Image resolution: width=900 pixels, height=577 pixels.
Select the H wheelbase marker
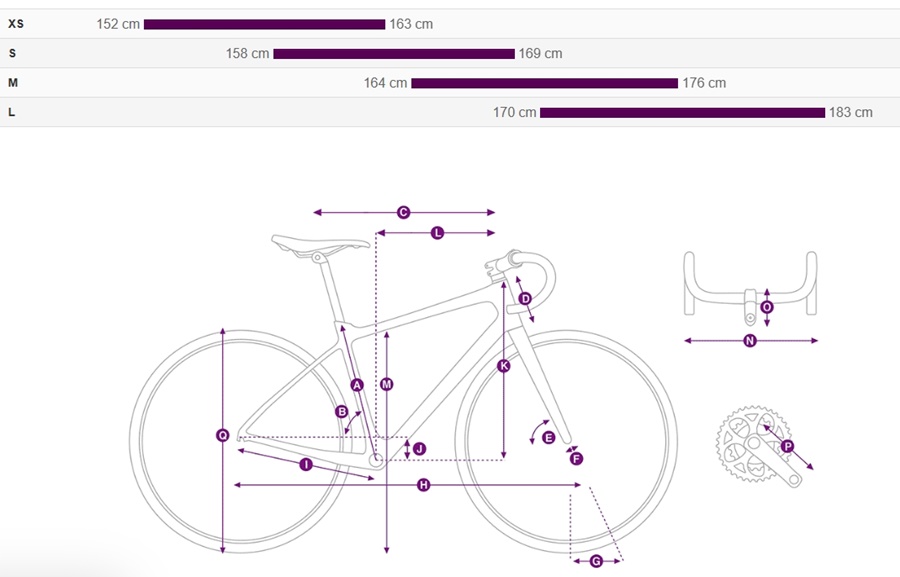(423, 485)
